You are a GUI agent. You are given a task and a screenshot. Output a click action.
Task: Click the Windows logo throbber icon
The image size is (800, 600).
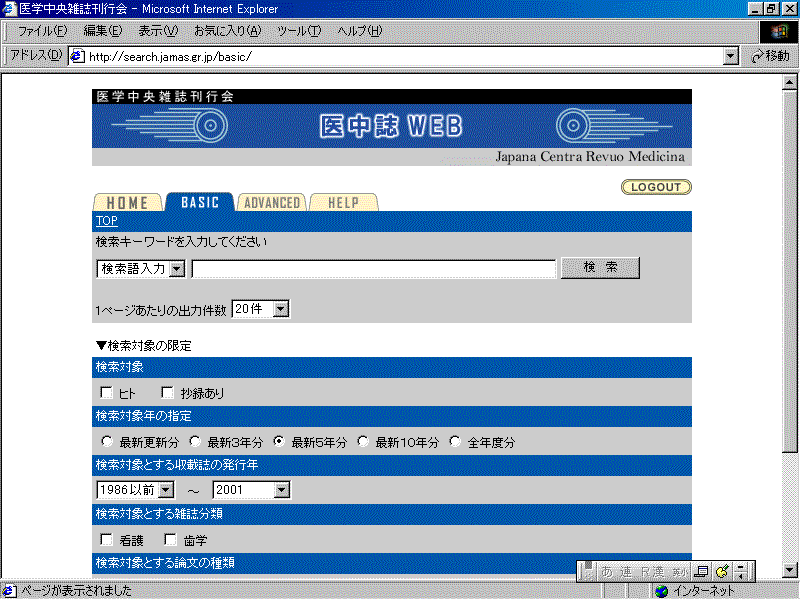click(779, 32)
